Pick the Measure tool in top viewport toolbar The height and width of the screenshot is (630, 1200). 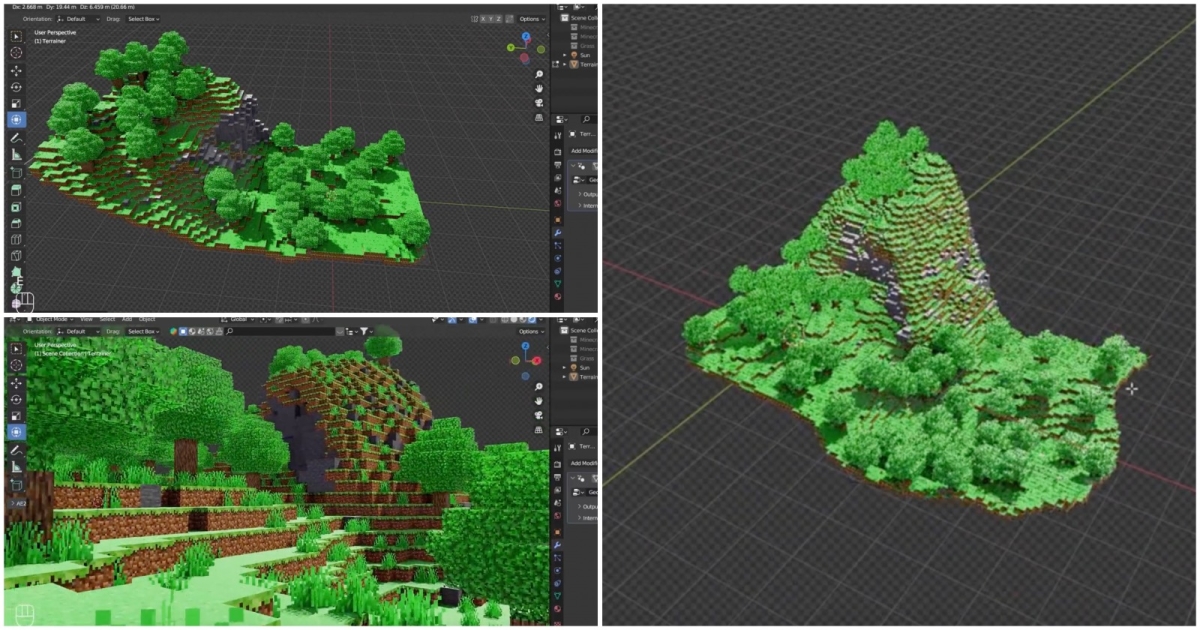pos(16,155)
